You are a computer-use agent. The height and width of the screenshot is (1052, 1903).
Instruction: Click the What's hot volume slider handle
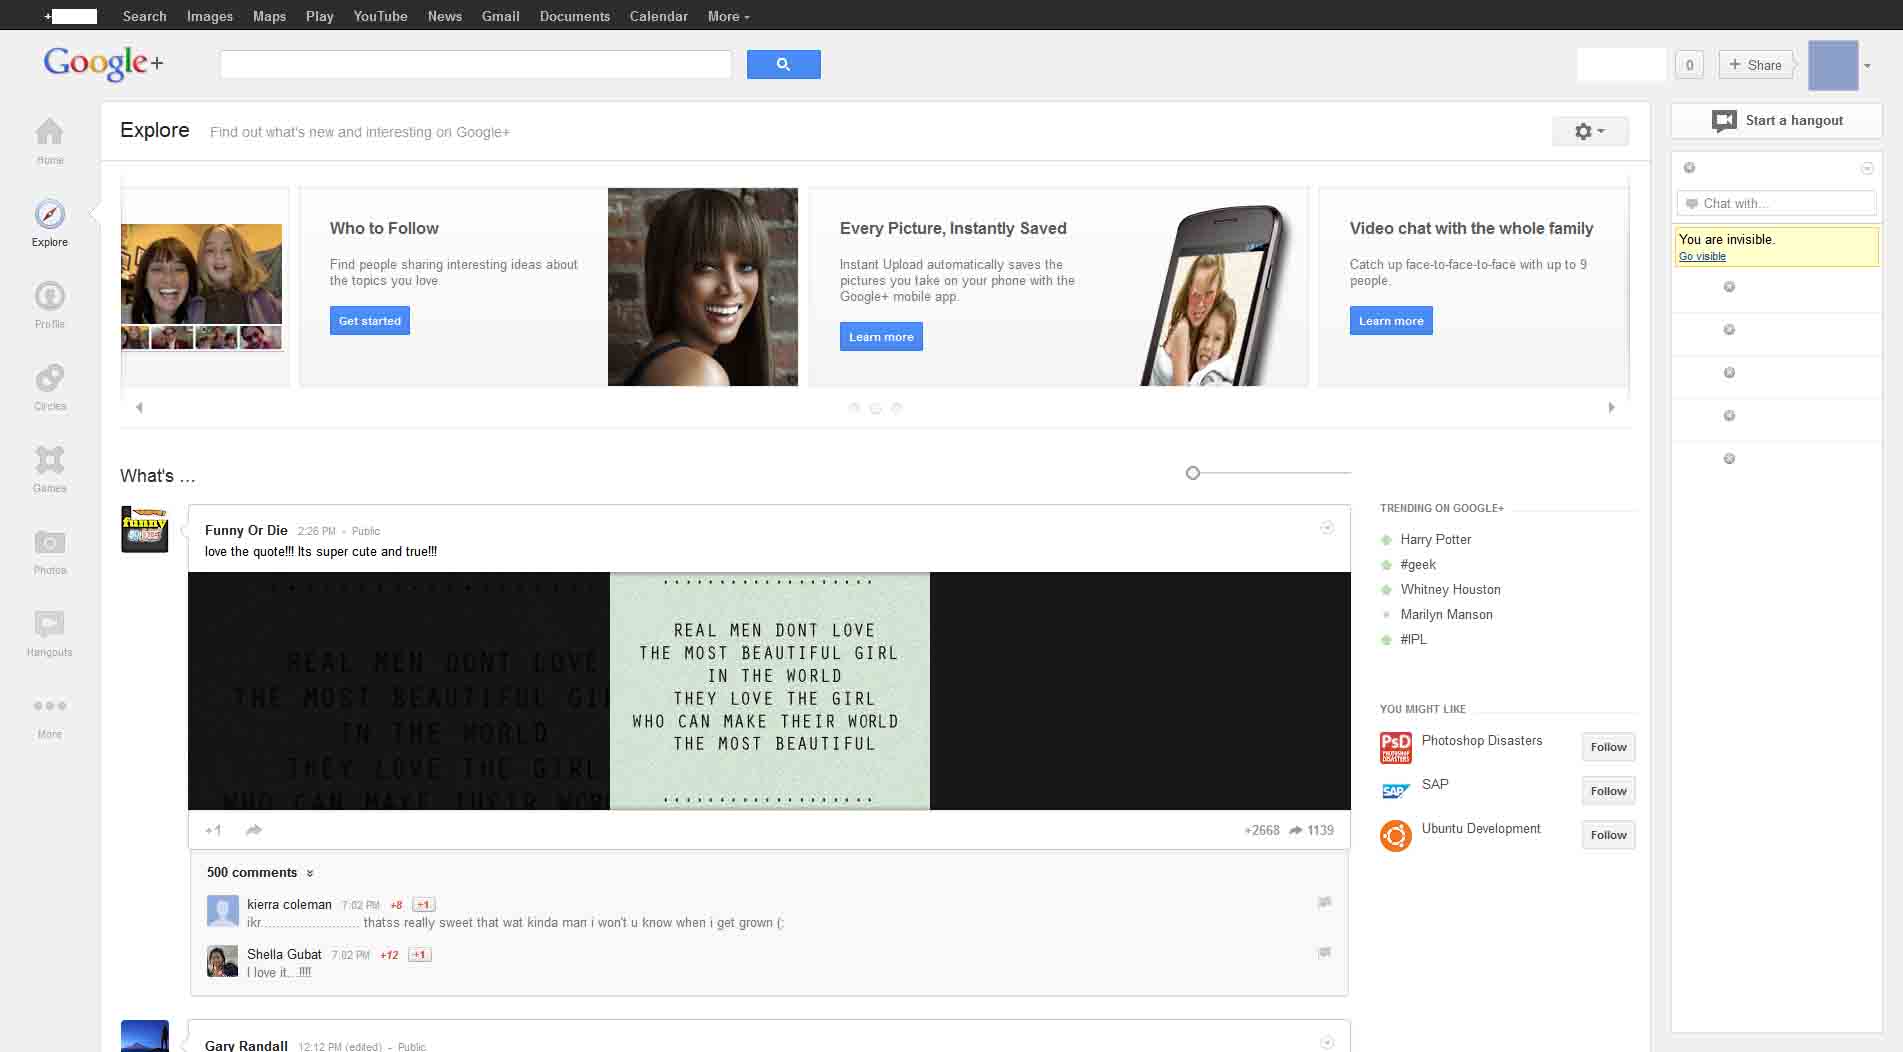[x=1192, y=473]
